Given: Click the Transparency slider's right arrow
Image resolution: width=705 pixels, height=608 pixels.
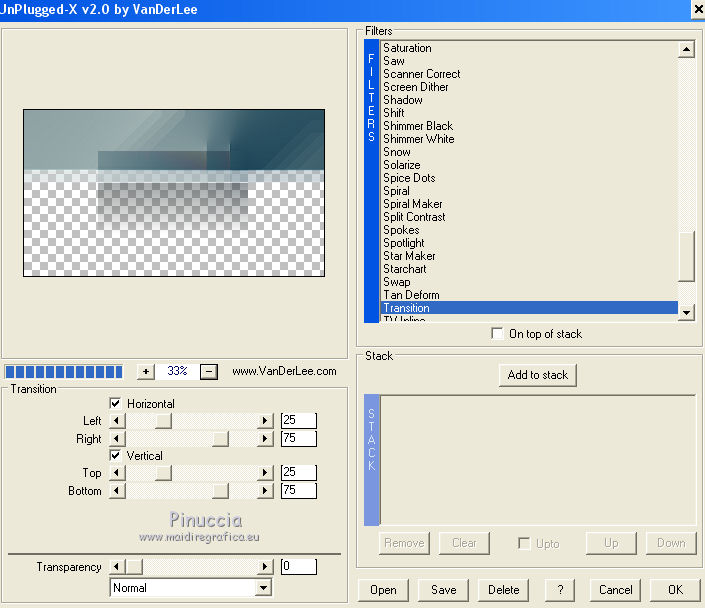Looking at the screenshot, I should click(x=265, y=567).
